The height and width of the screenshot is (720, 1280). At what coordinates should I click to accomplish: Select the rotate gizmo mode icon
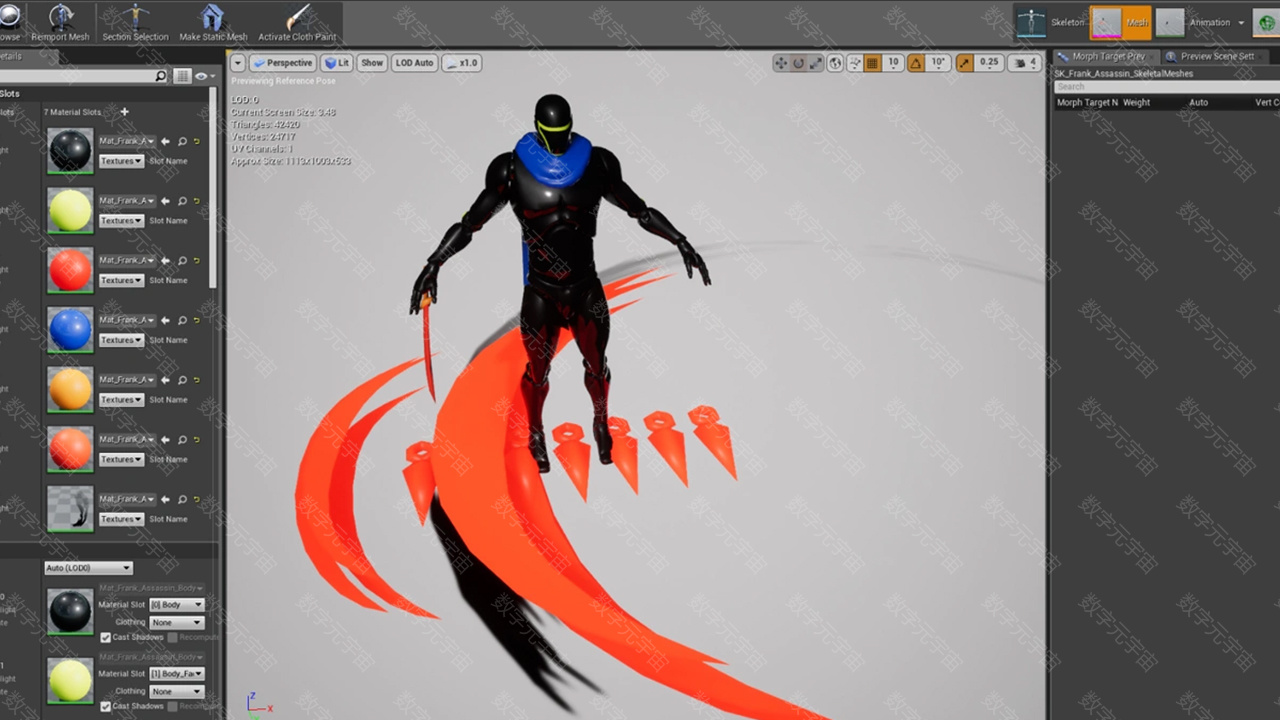(x=798, y=63)
